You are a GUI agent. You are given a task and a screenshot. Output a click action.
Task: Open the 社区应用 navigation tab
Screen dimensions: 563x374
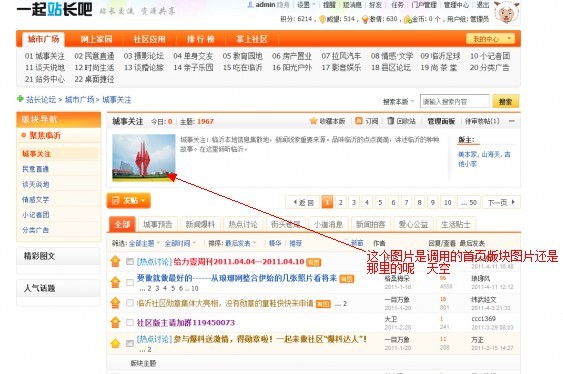tap(149, 39)
